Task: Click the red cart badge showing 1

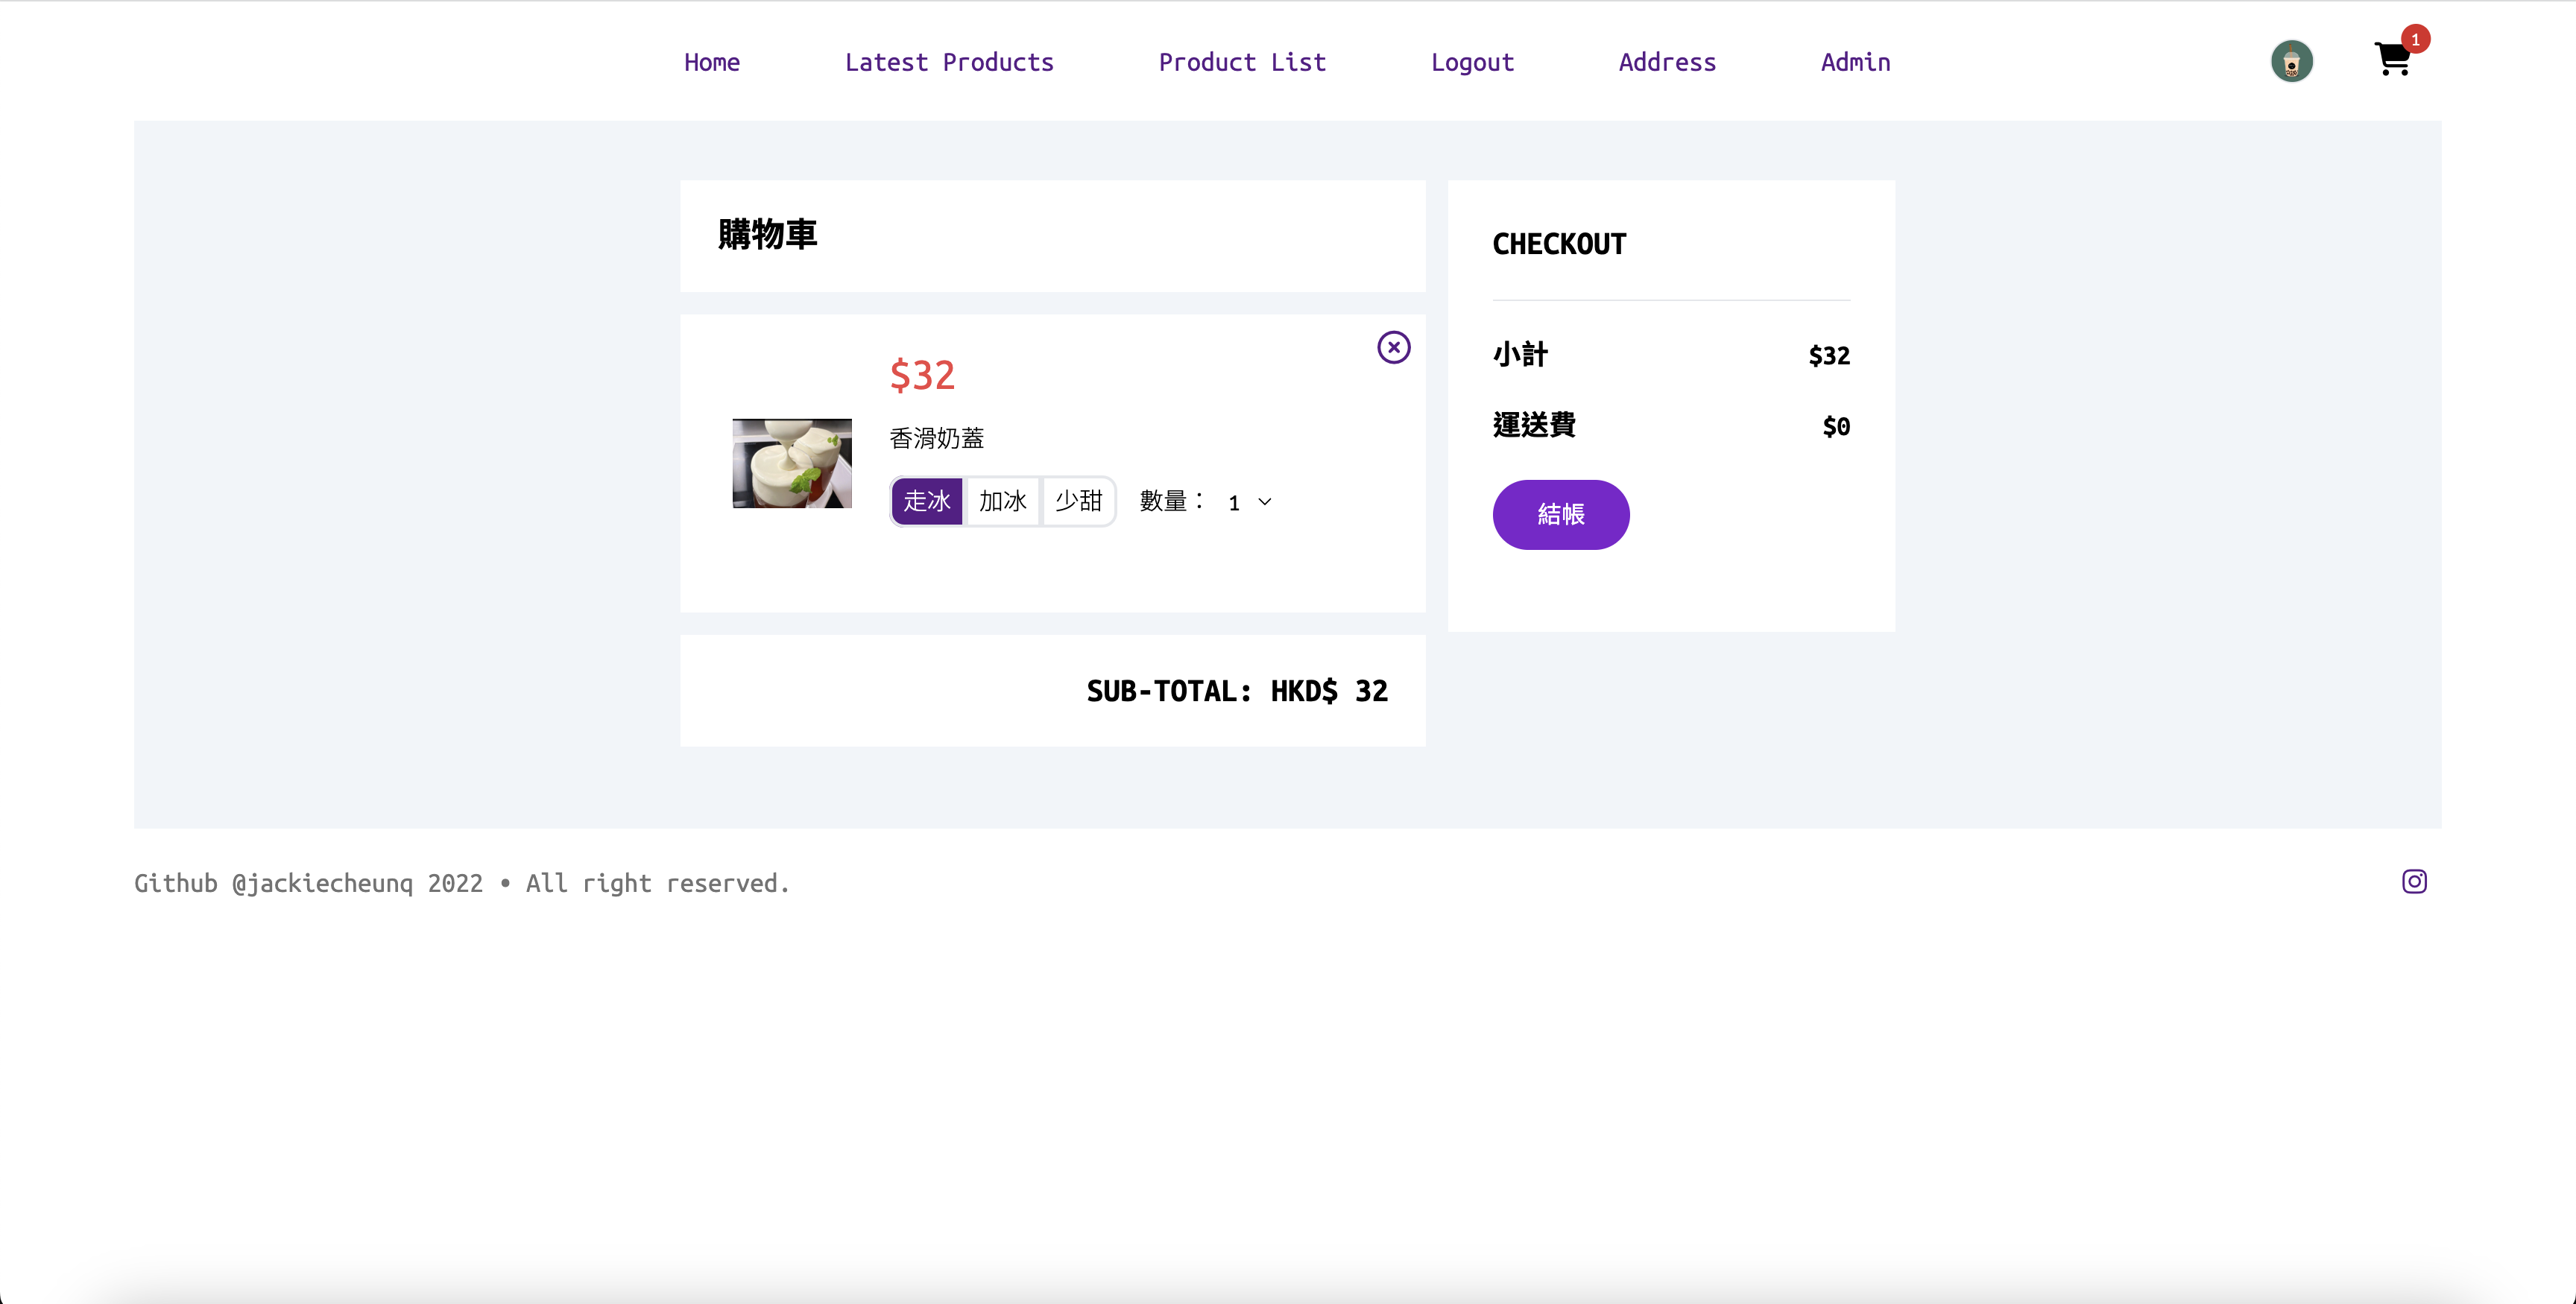Action: point(2414,39)
